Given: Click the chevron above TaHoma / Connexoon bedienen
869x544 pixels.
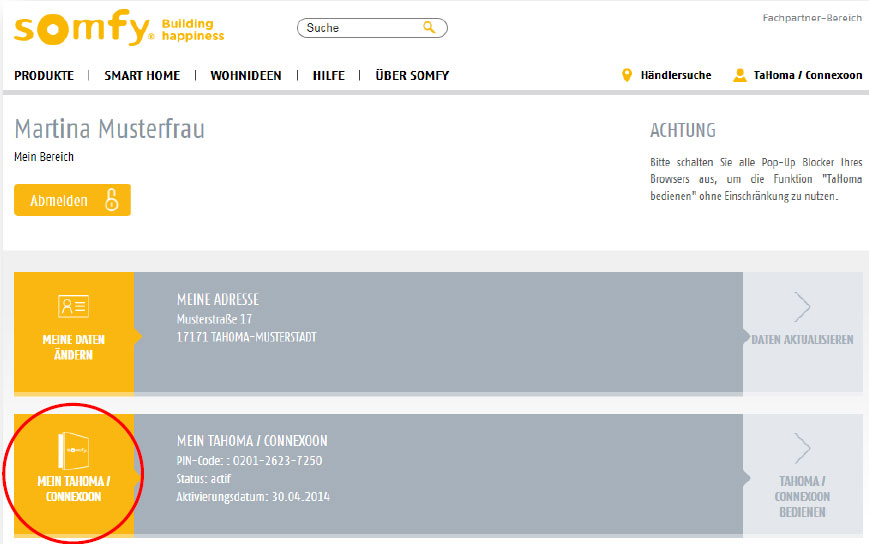Looking at the screenshot, I should (802, 448).
